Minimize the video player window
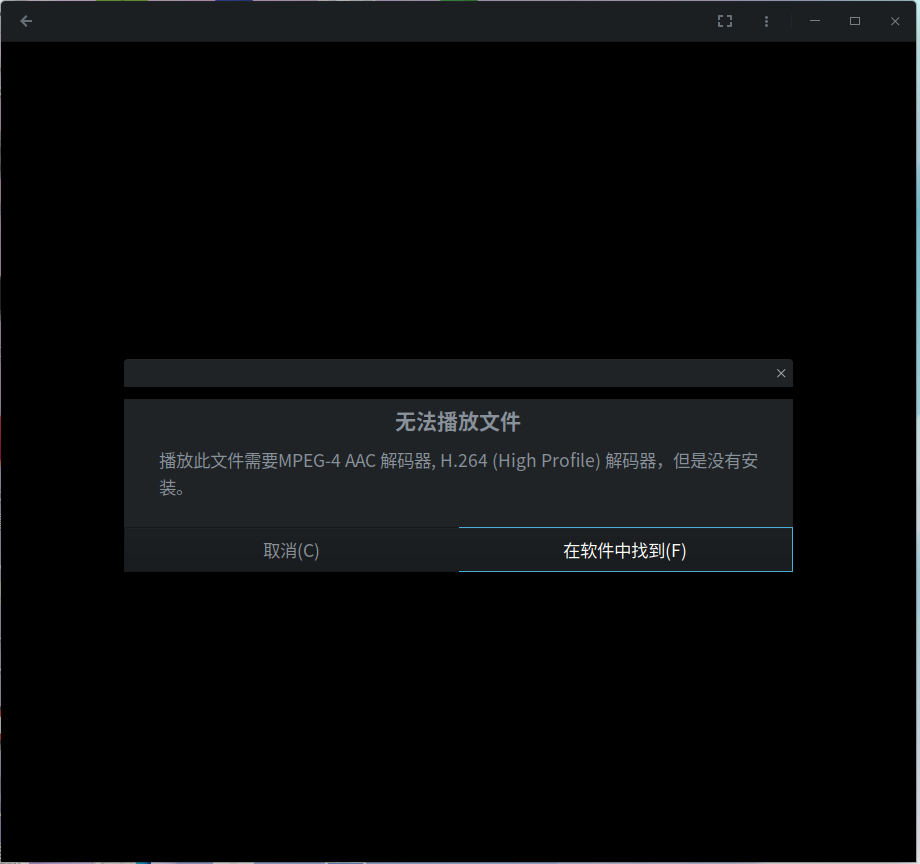Viewport: 920px width, 864px height. point(815,21)
